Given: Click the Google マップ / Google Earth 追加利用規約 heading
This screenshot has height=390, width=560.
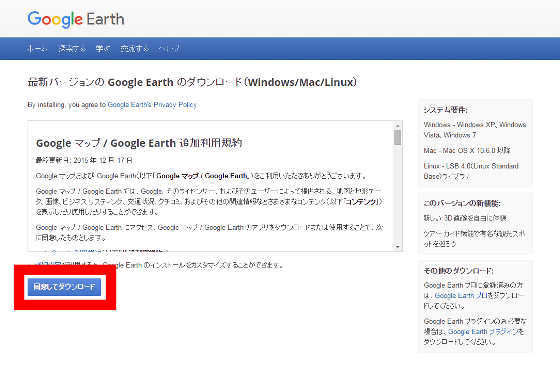Looking at the screenshot, I should pos(139,143).
